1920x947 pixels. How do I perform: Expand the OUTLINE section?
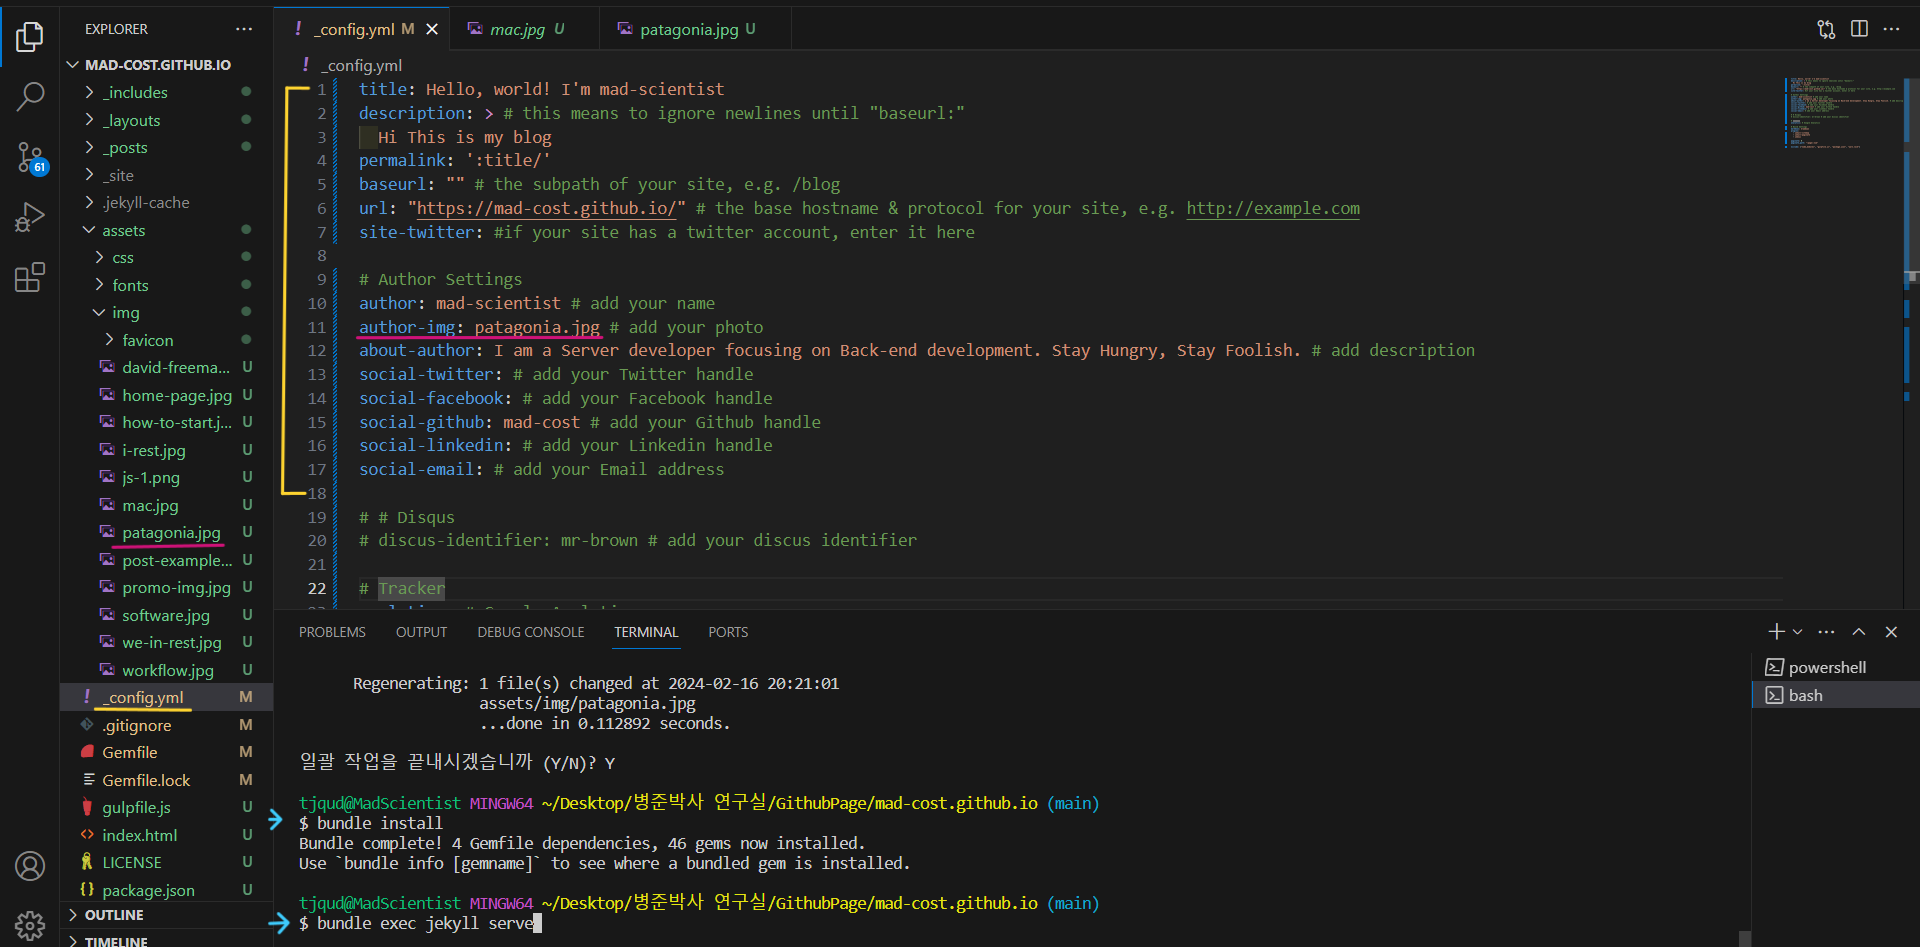click(x=113, y=915)
